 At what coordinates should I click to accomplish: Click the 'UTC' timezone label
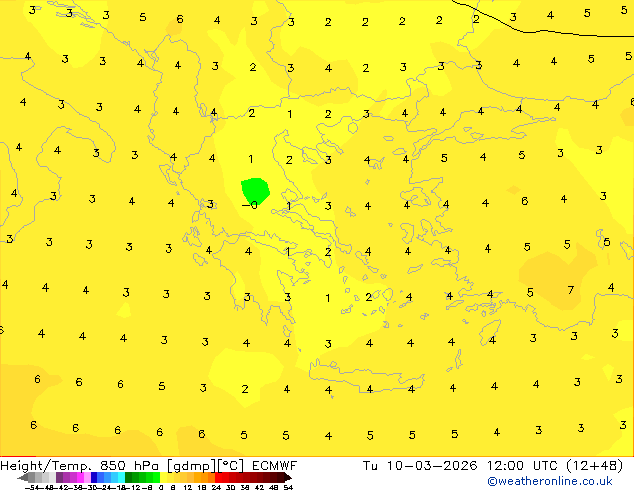coord(545,466)
